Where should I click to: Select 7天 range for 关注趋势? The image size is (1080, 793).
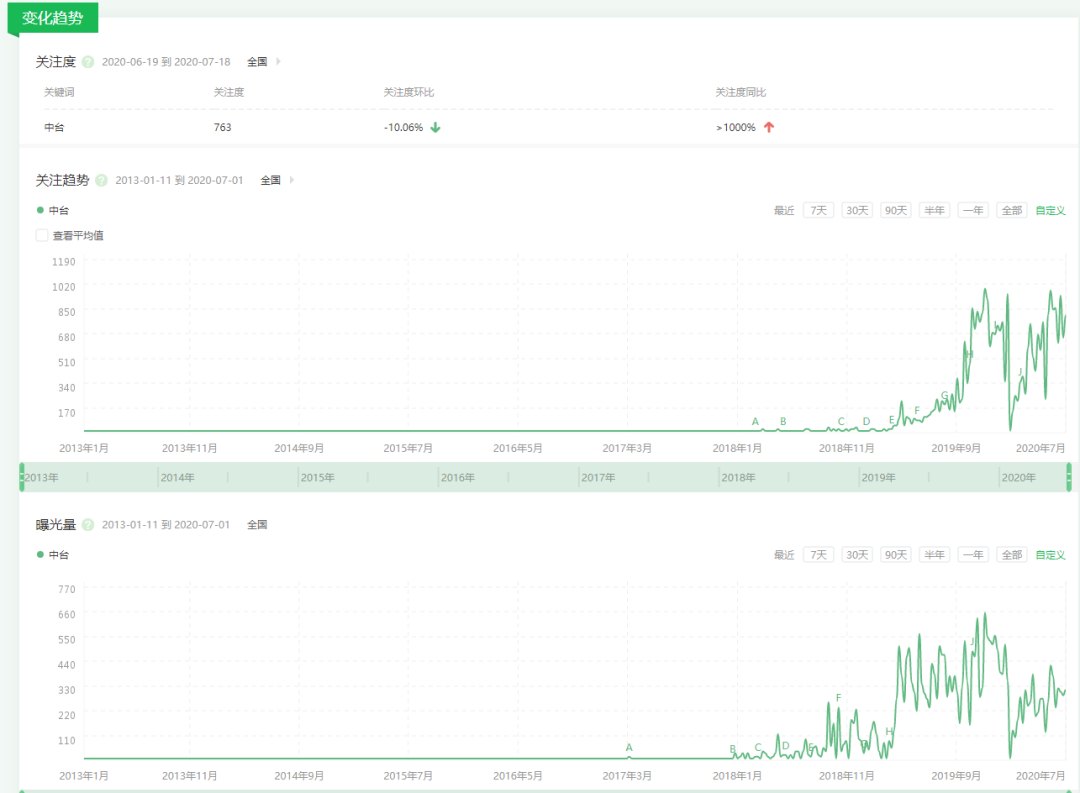click(818, 211)
